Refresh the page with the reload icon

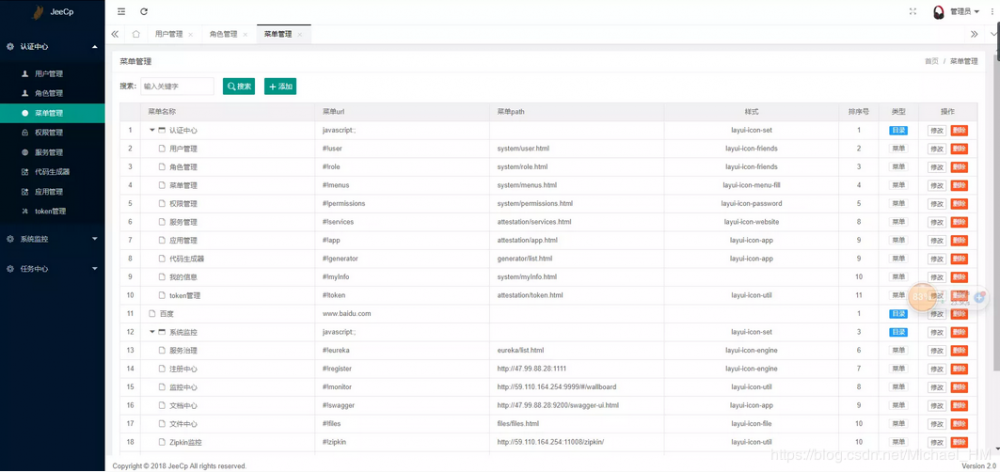click(x=144, y=11)
